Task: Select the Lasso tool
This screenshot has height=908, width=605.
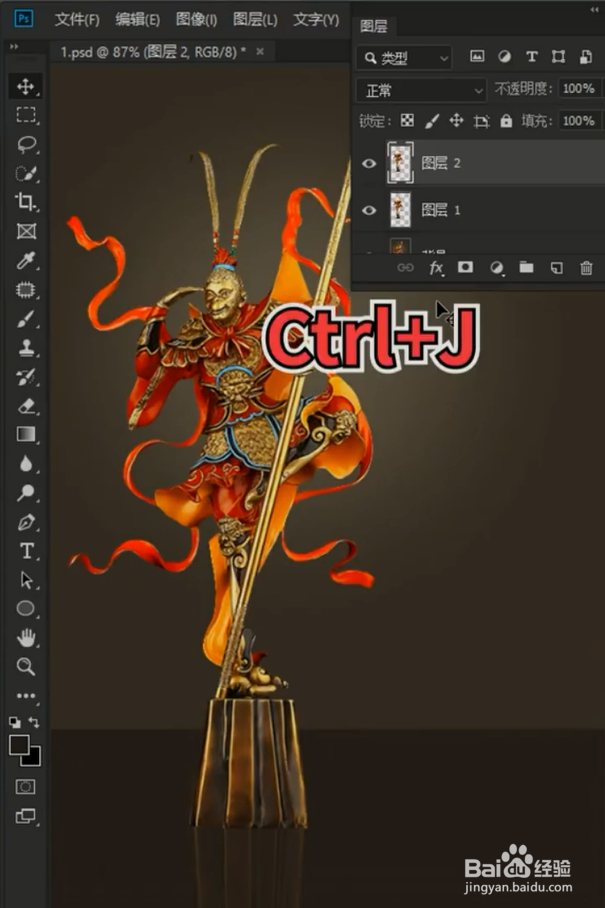Action: [x=25, y=144]
